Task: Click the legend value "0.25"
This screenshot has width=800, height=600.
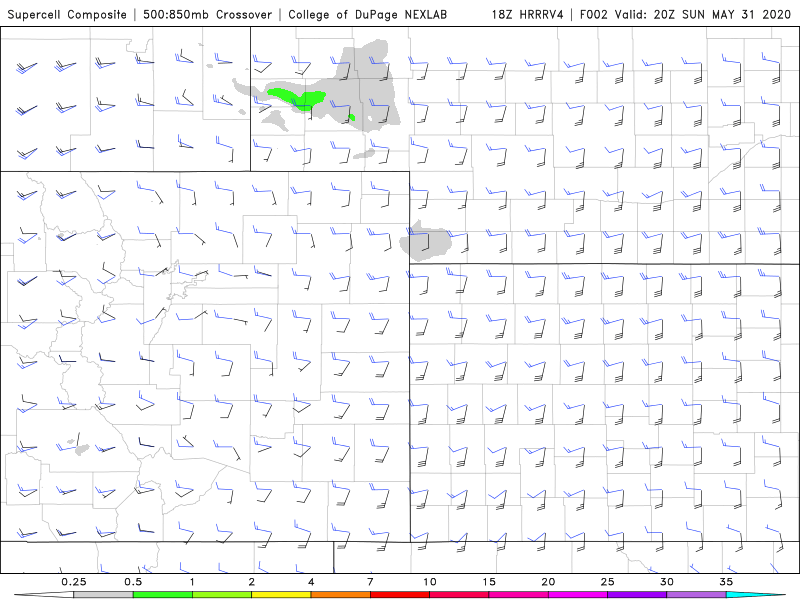Action: point(73,582)
